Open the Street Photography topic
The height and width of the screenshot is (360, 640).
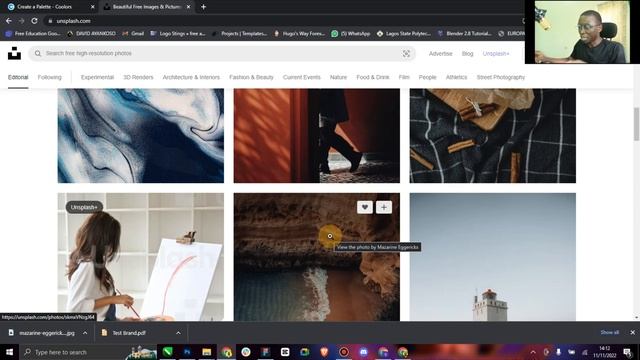(501, 77)
